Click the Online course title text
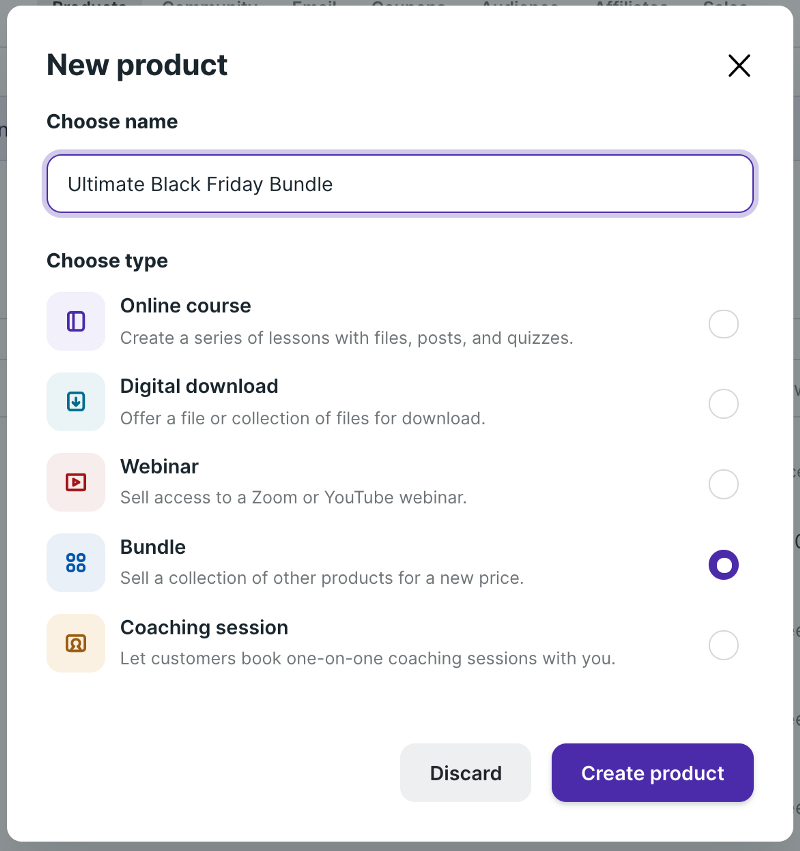Screen dimensions: 800x851 tap(186, 306)
